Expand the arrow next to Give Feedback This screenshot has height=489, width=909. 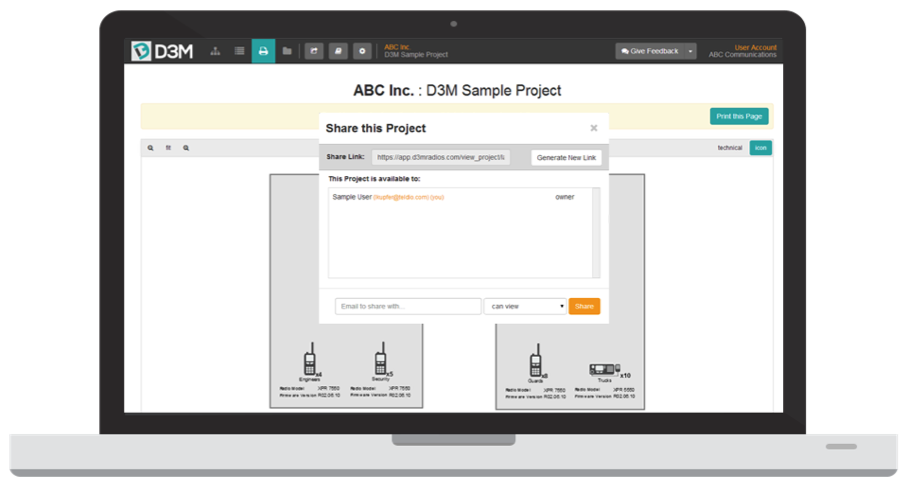tap(690, 51)
